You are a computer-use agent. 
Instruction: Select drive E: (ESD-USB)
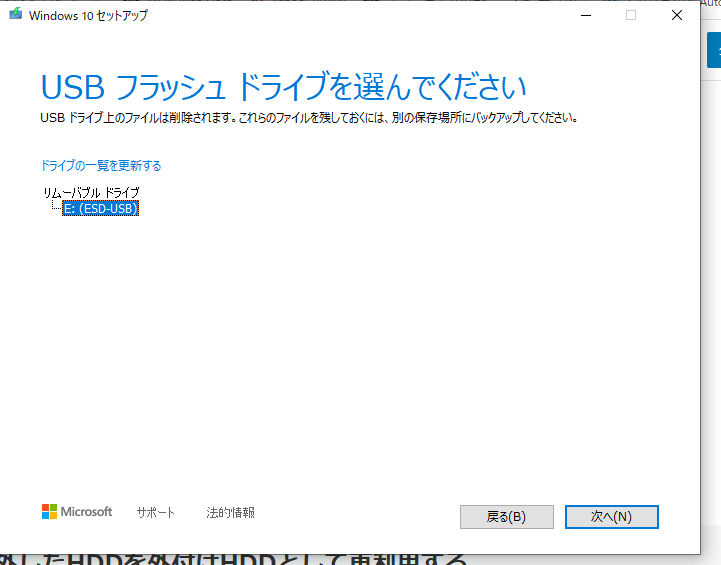[101, 209]
